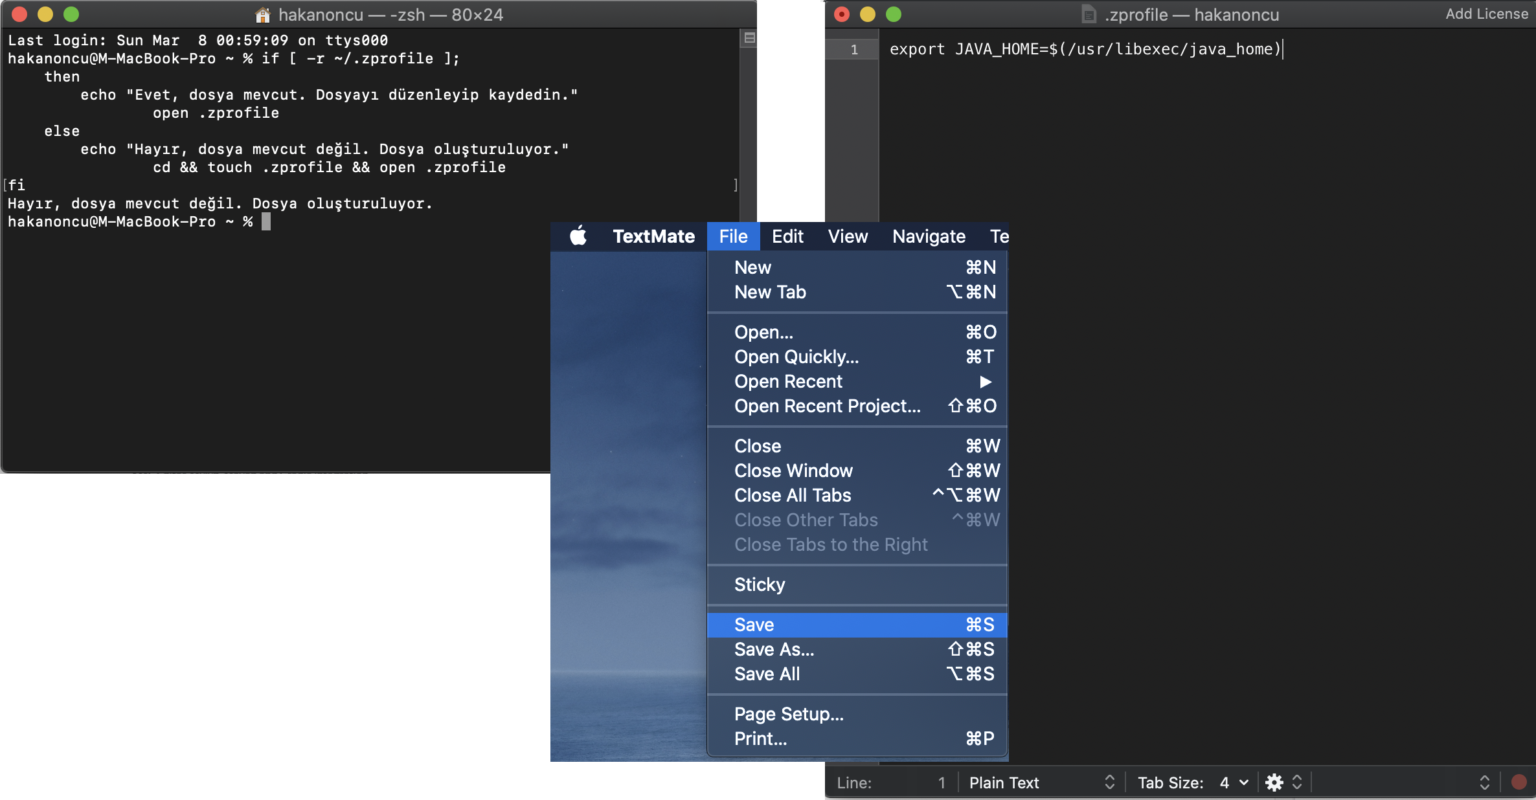
Task: Open the Navigate menu
Action: click(929, 236)
